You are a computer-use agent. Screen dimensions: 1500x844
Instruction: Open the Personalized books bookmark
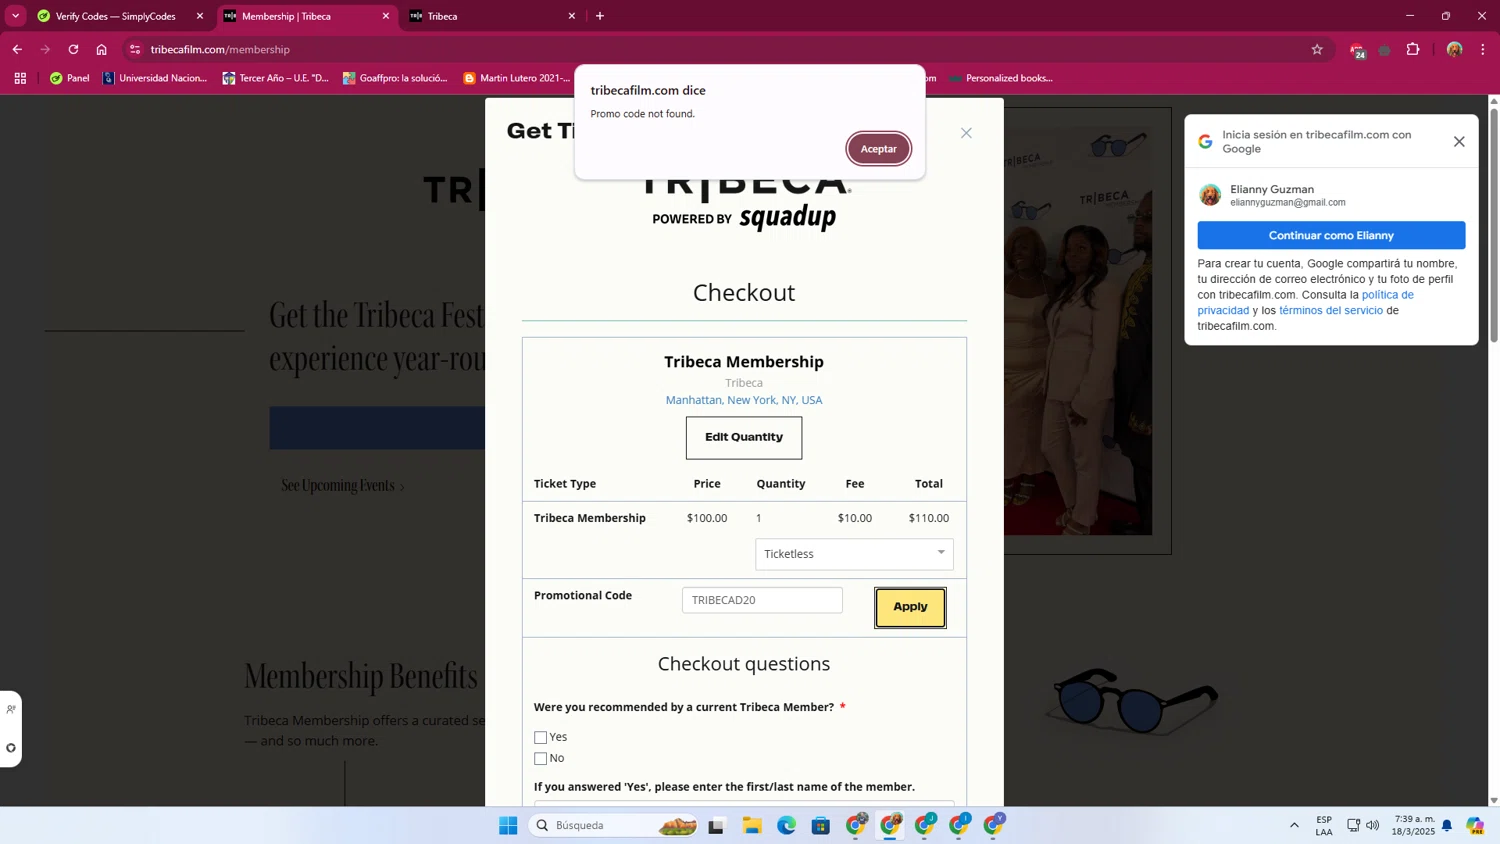pyautogui.click(x=1000, y=78)
